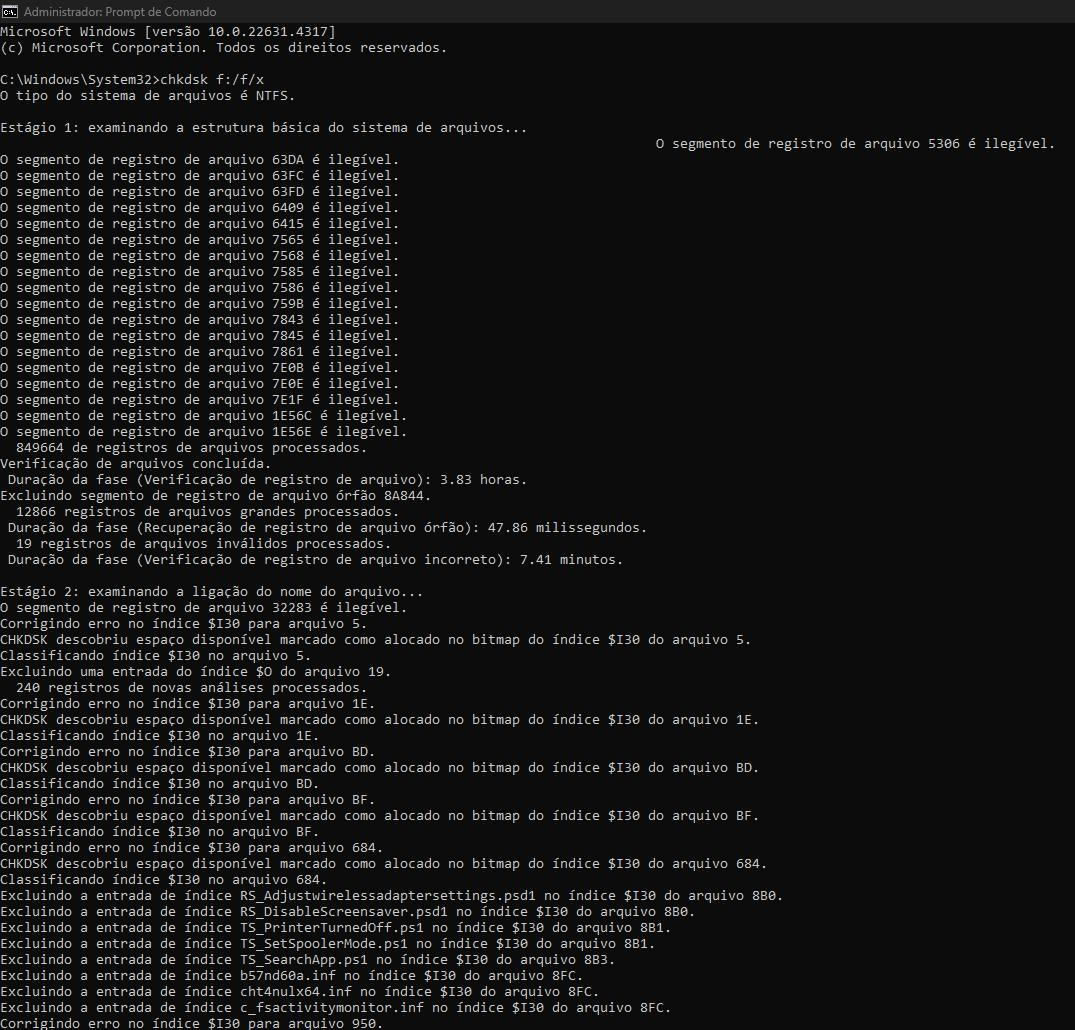The image size is (1075, 1030).
Task: Click the line with arquivo 7585 é ilegível
Action: pos(200,272)
